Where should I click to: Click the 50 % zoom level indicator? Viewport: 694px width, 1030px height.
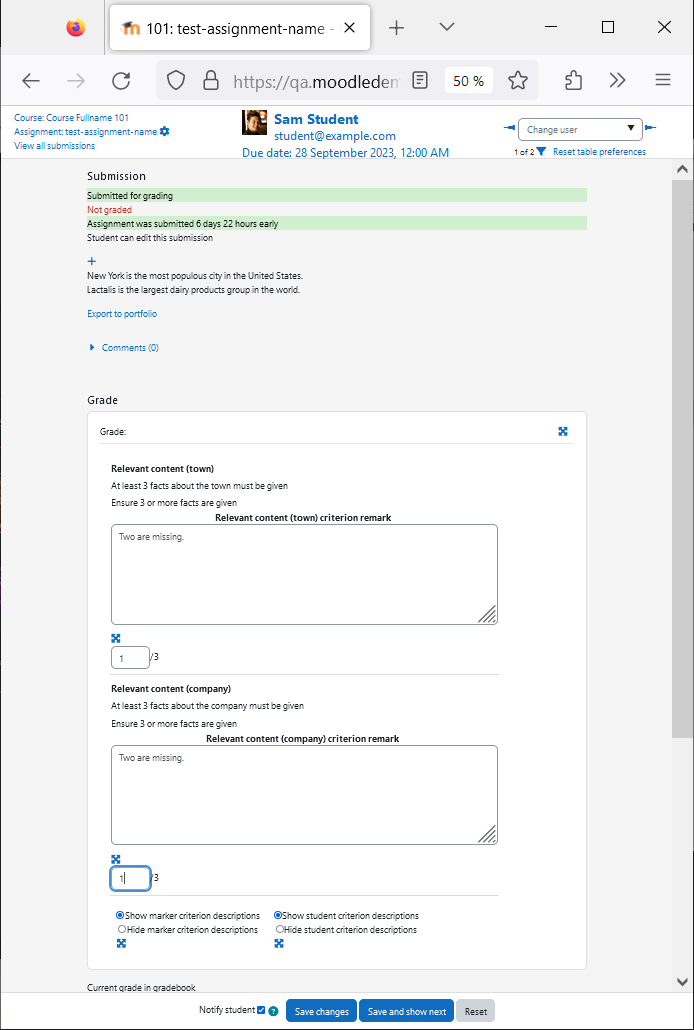point(469,81)
